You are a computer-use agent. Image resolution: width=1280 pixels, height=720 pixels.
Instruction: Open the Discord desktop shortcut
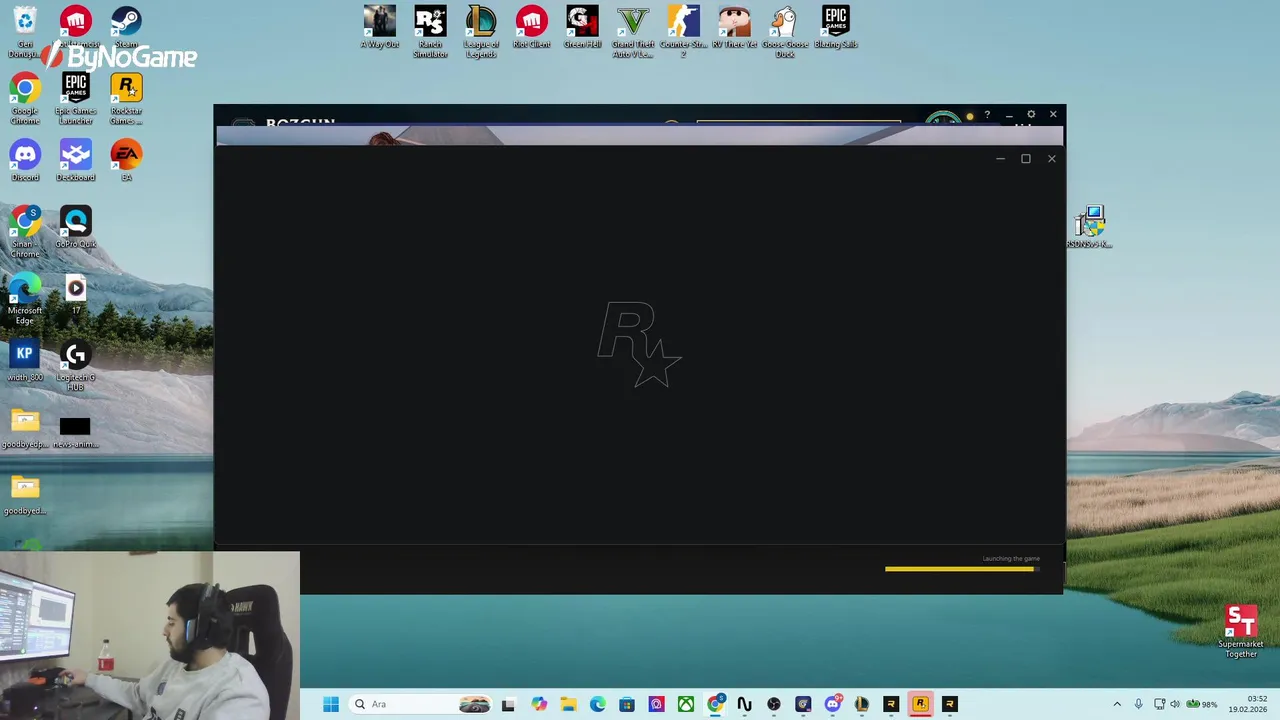[x=25, y=161]
